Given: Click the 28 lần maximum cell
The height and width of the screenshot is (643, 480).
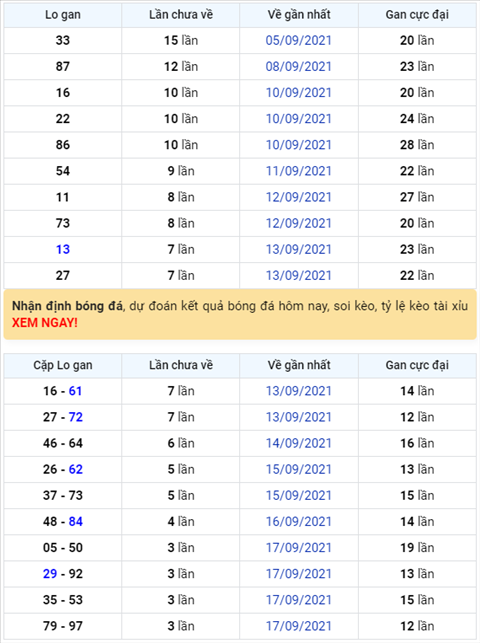Looking at the screenshot, I should (417, 145).
